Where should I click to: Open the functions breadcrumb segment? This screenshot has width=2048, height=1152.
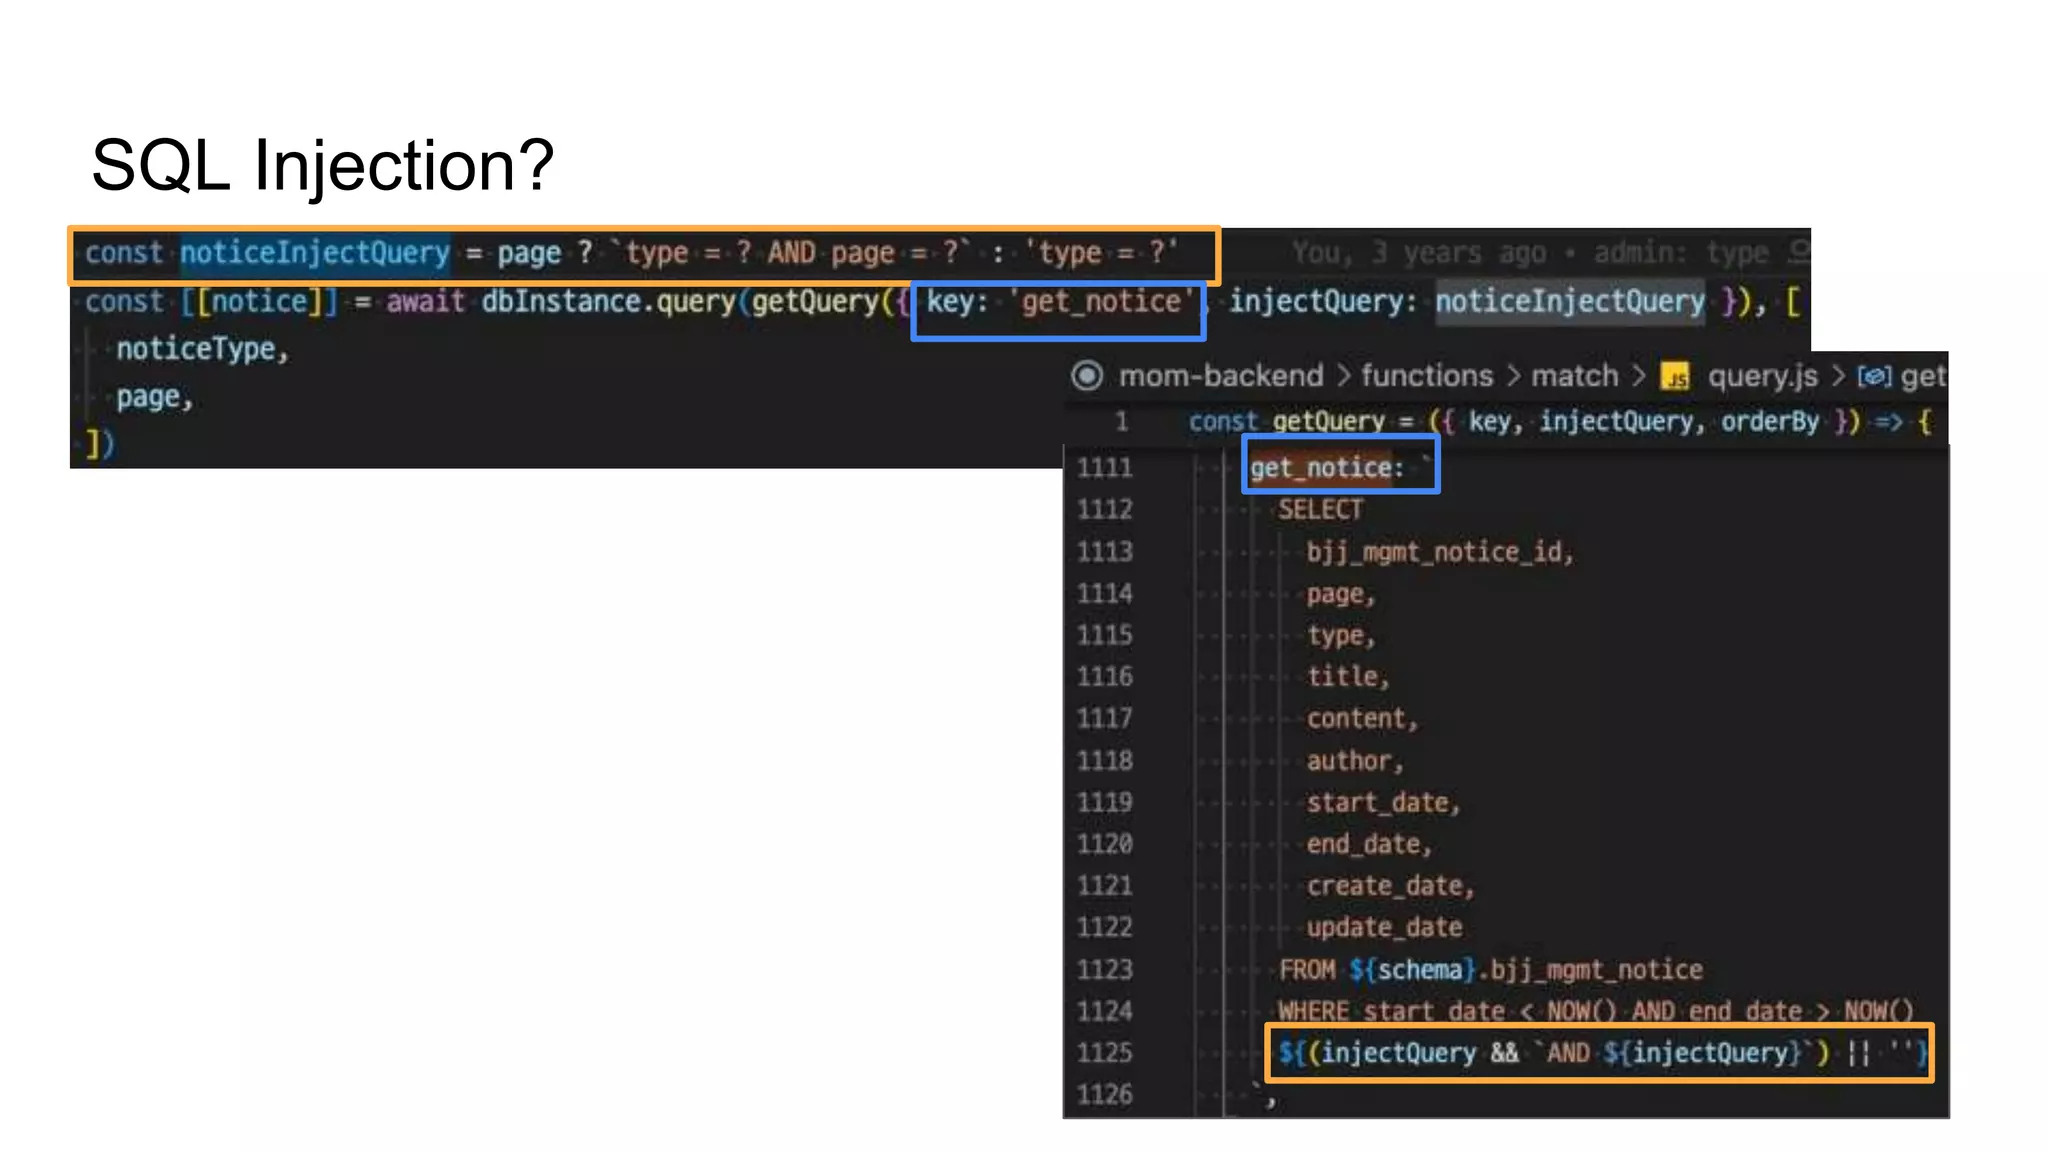(1427, 376)
